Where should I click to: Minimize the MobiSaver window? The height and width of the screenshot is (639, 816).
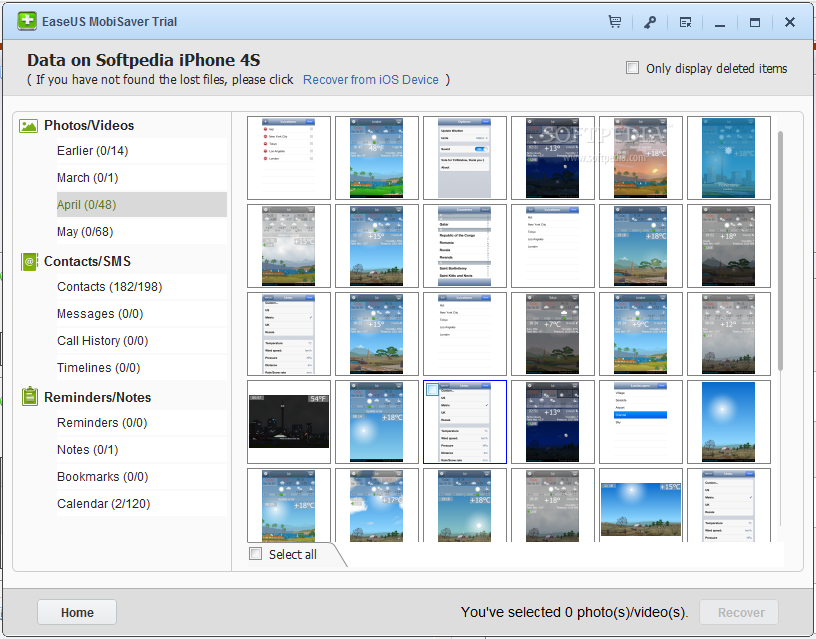(720, 23)
